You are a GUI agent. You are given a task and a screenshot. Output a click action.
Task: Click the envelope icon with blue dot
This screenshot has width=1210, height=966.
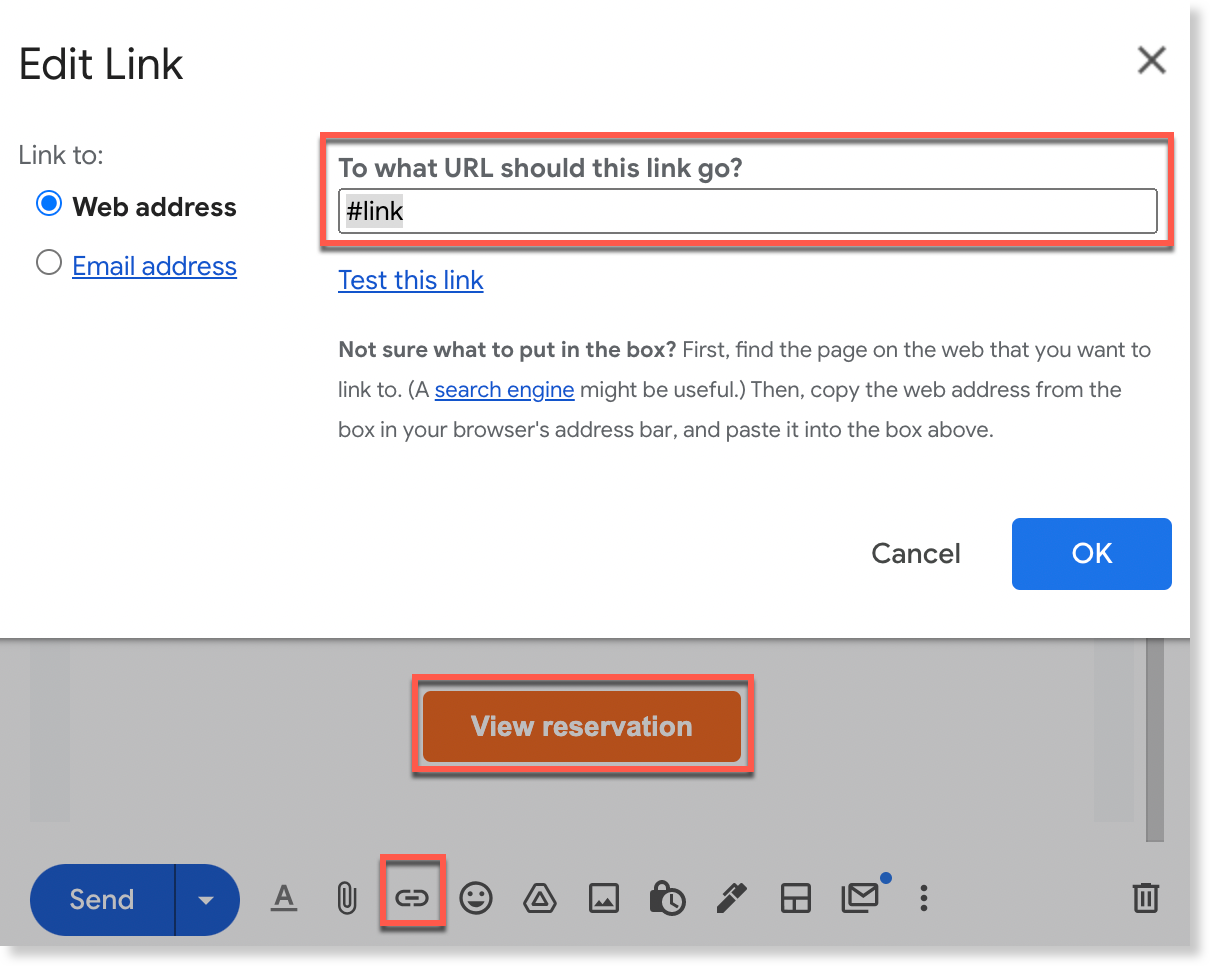point(859,898)
